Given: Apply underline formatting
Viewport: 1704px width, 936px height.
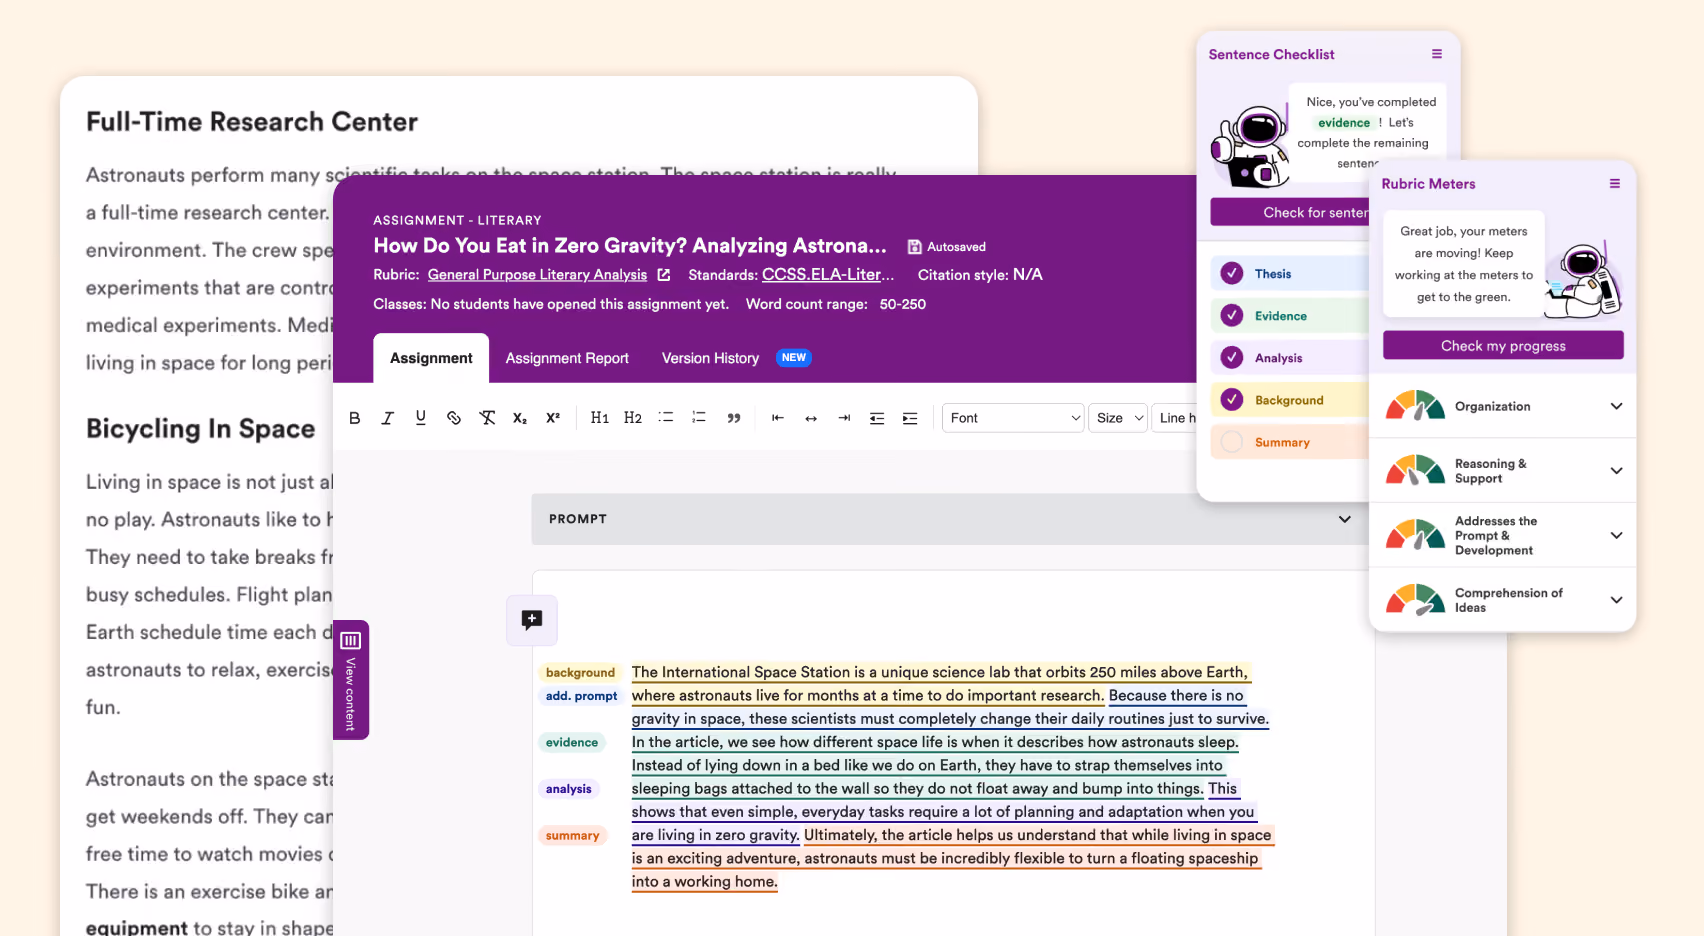Looking at the screenshot, I should (x=421, y=418).
